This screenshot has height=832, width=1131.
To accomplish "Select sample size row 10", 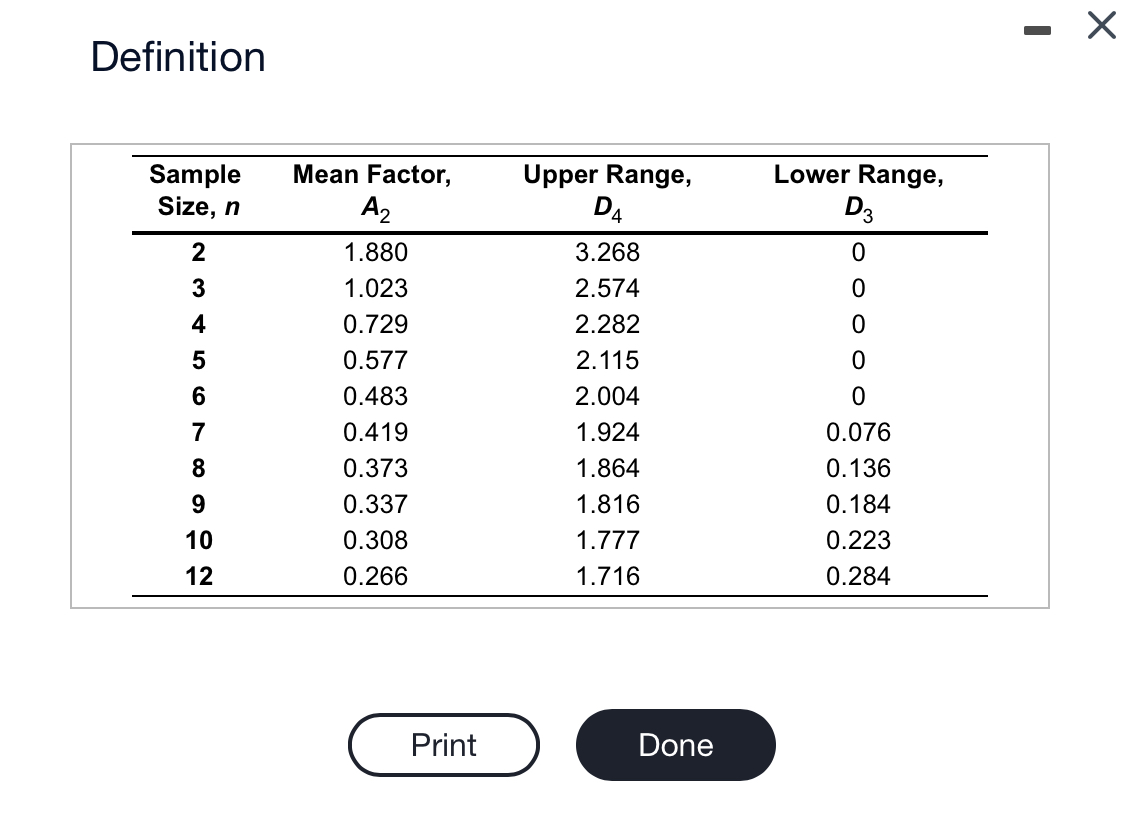I will 198,541.
